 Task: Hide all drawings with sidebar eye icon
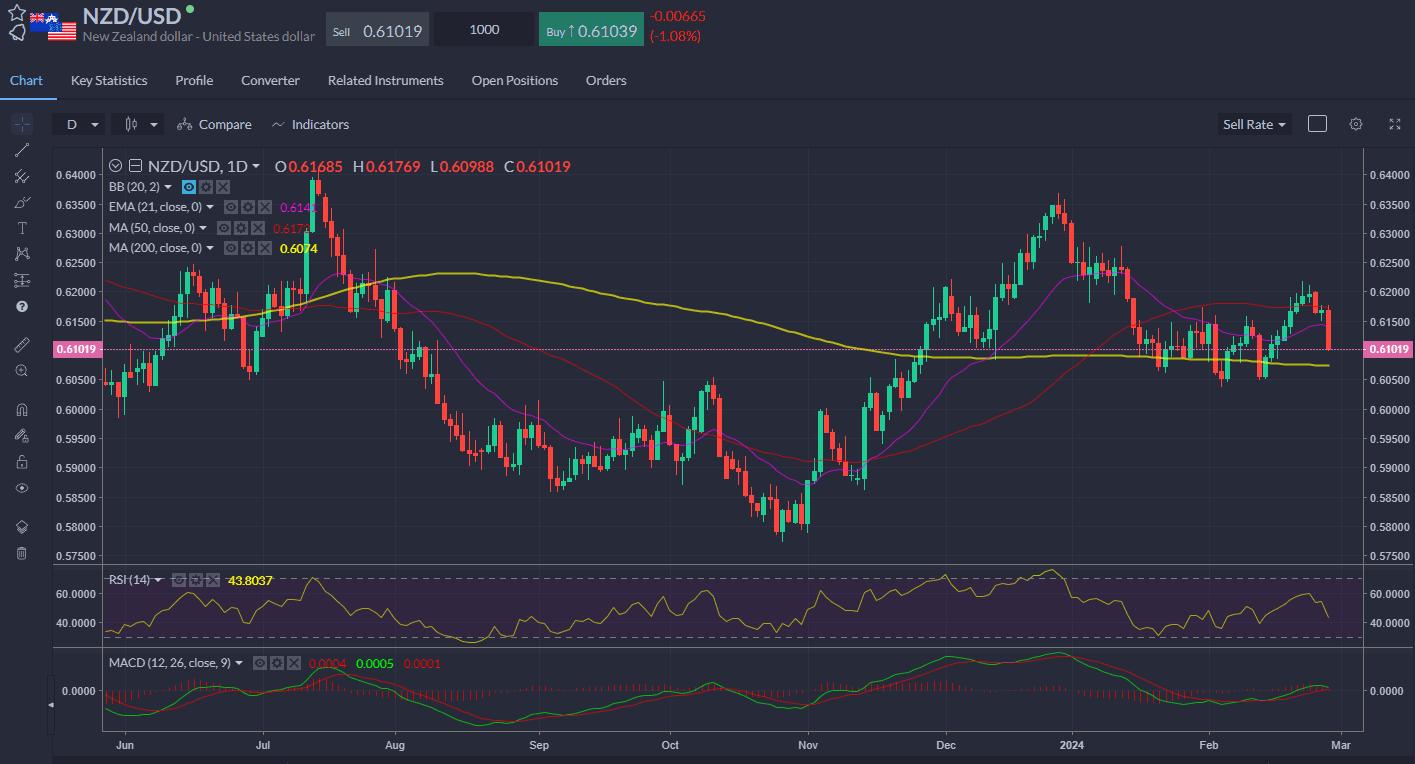[22, 488]
